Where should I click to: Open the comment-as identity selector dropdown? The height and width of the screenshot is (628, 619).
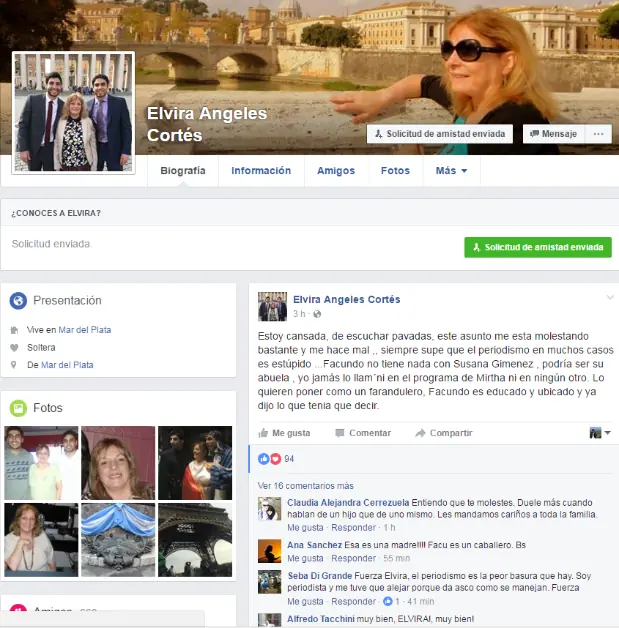[600, 433]
